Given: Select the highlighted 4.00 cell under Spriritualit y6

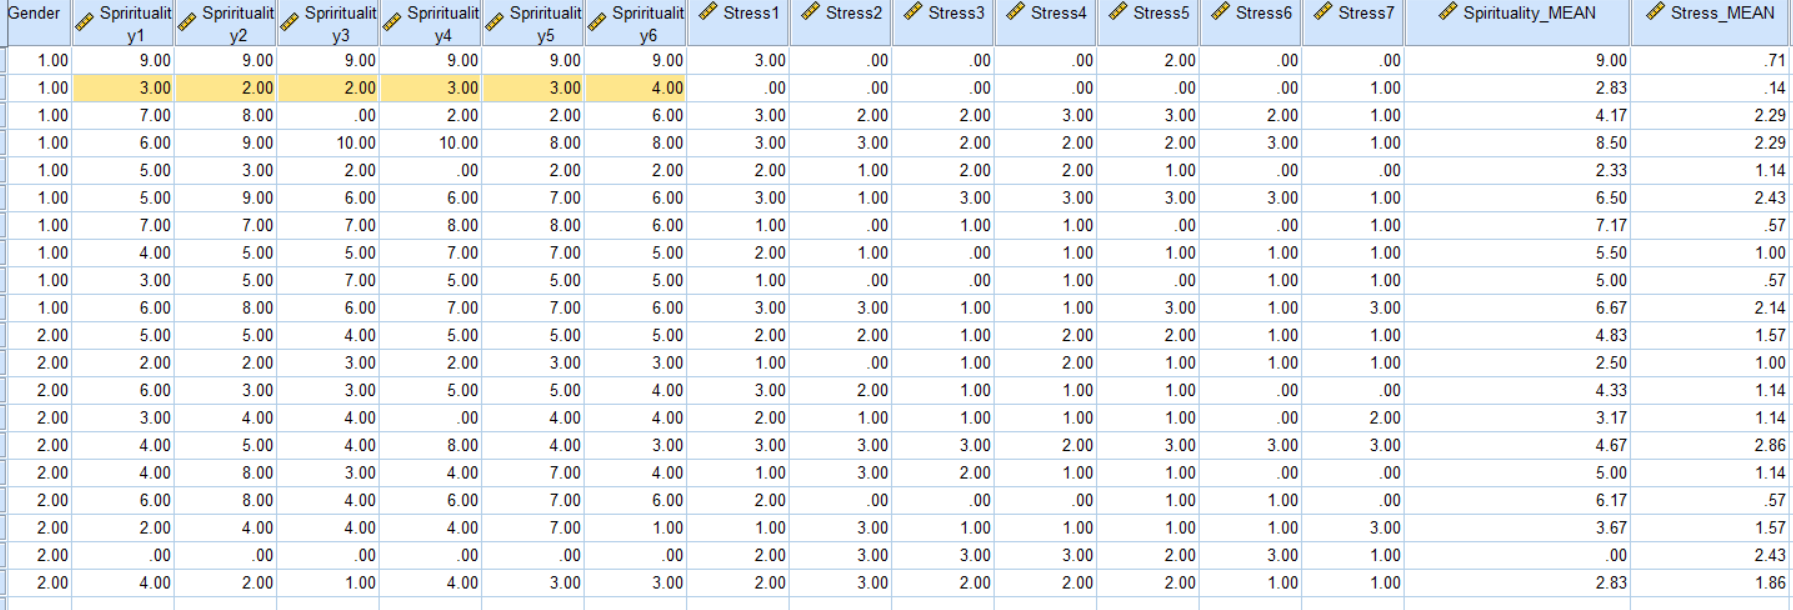Looking at the screenshot, I should click(x=635, y=88).
